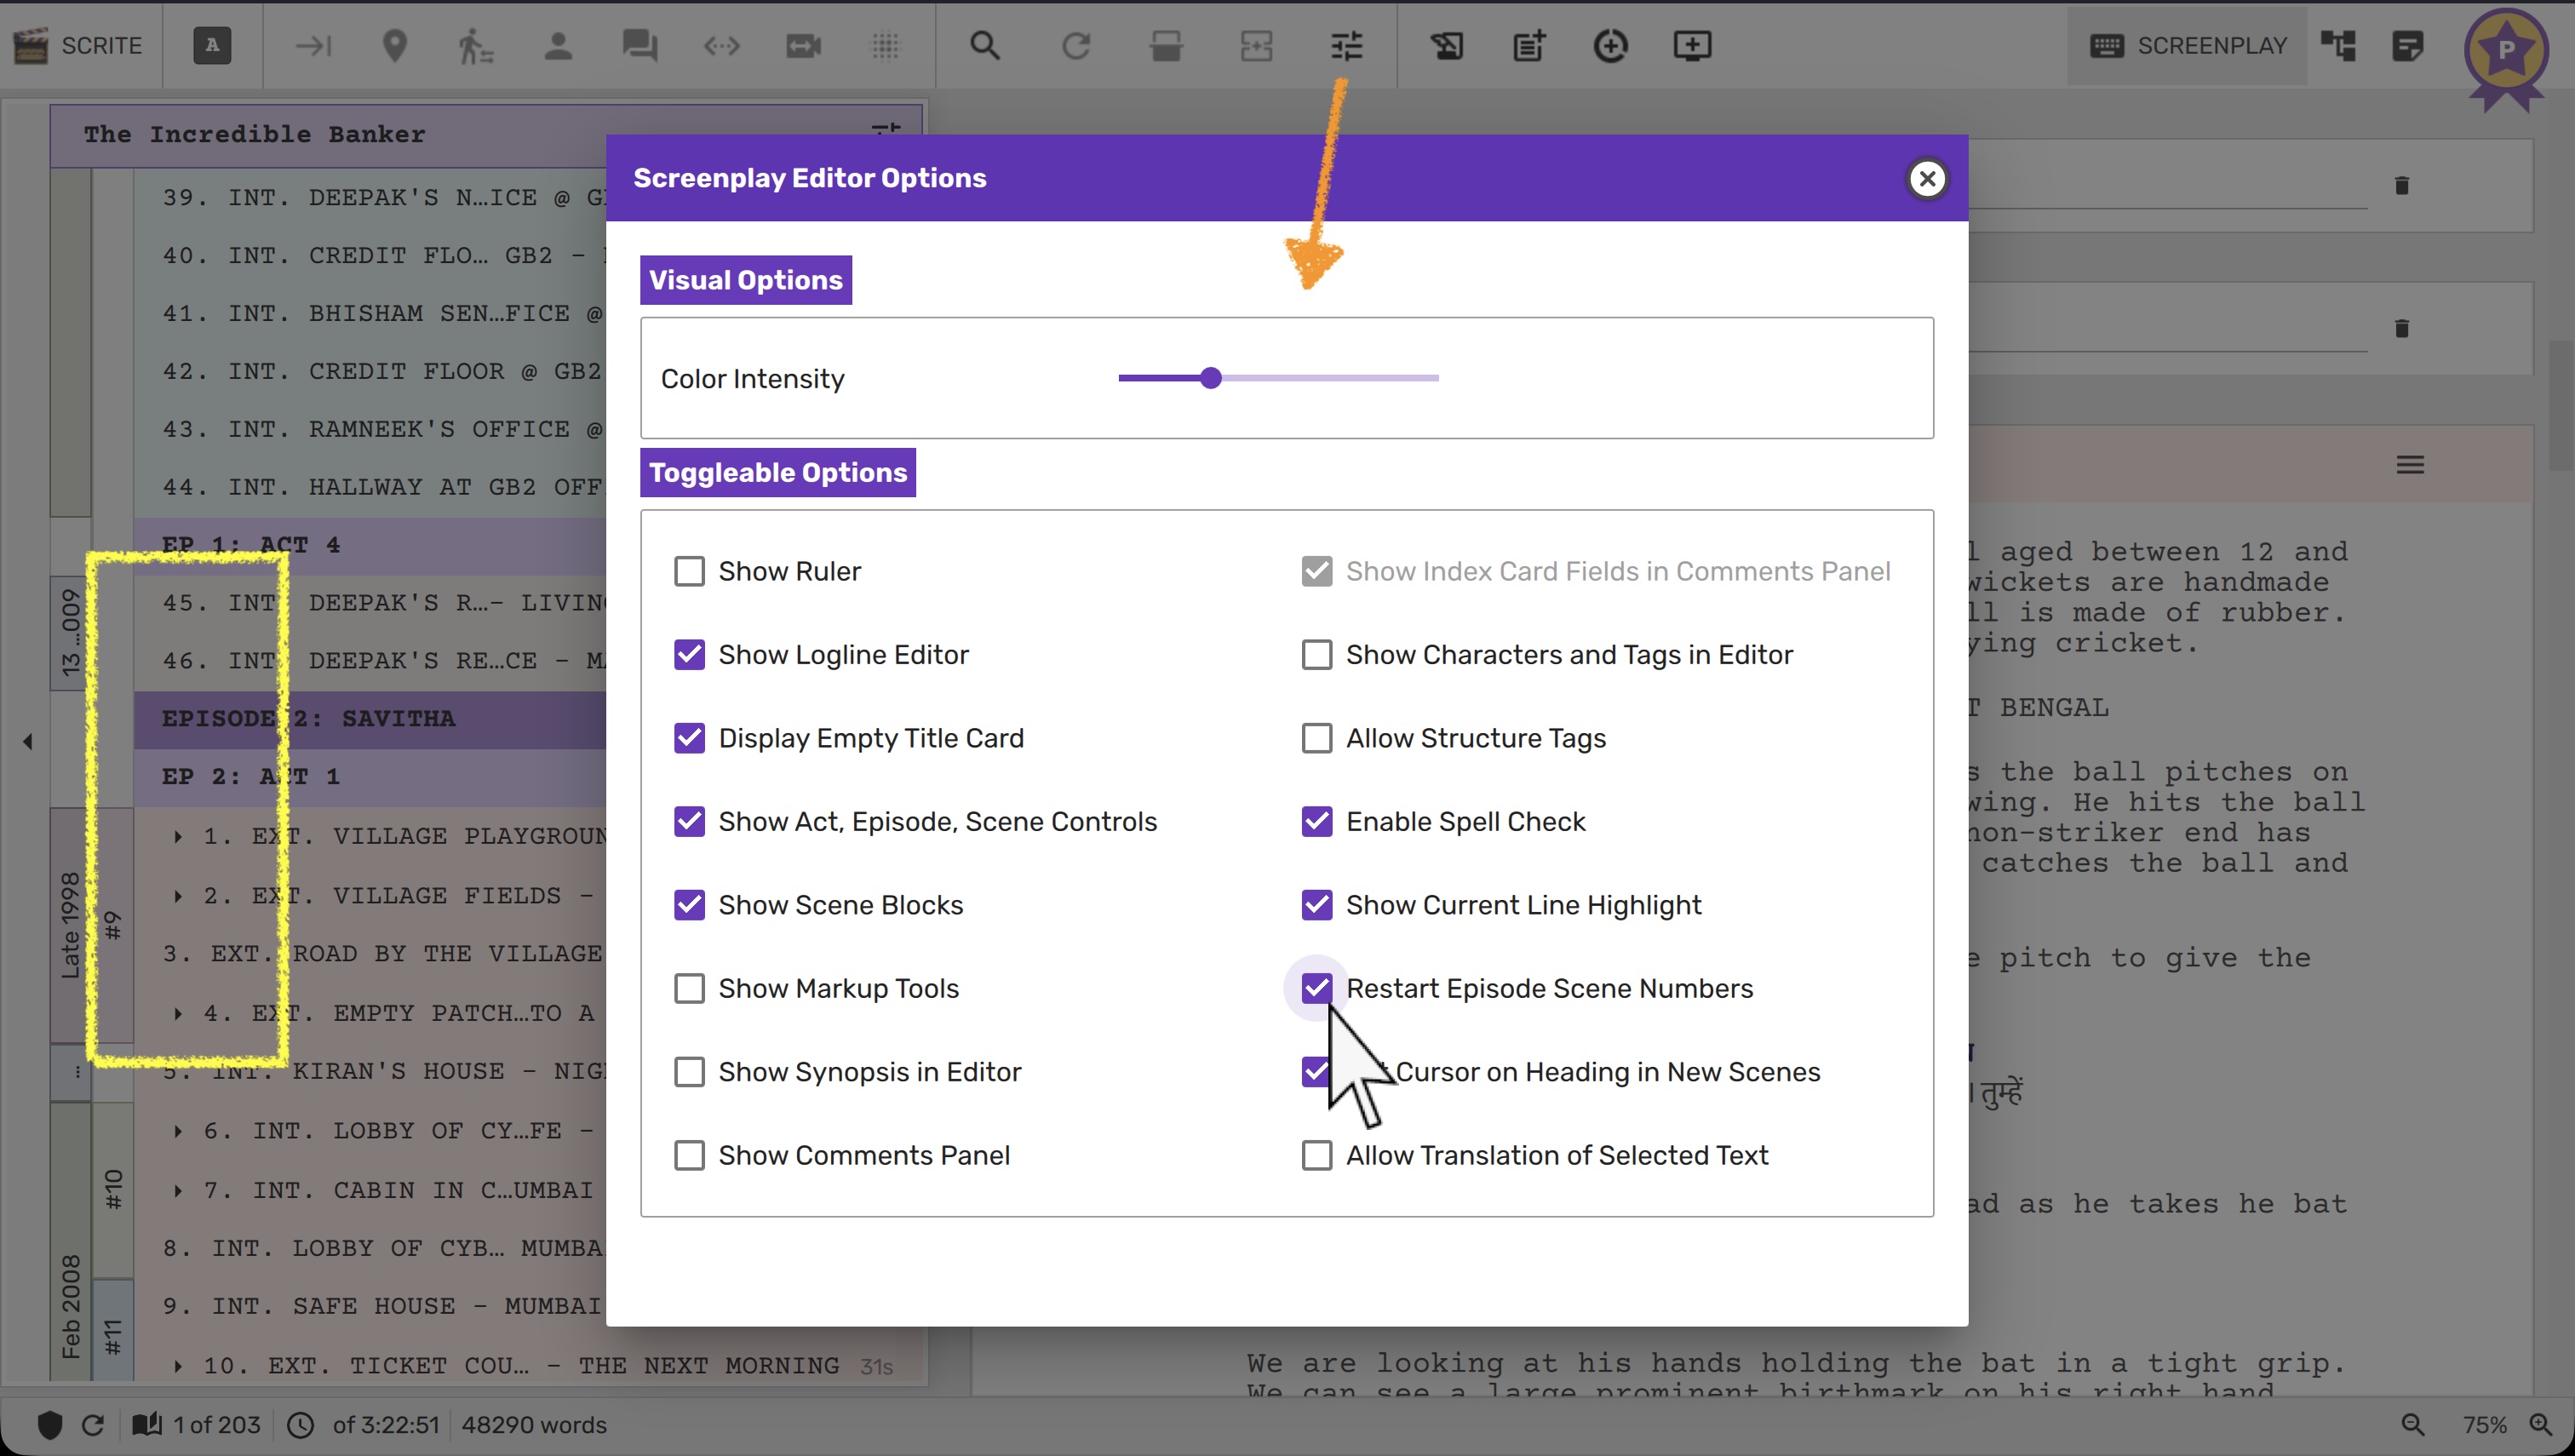2575x1456 pixels.
Task: Click the structure view icon top right
Action: pos(2338,46)
